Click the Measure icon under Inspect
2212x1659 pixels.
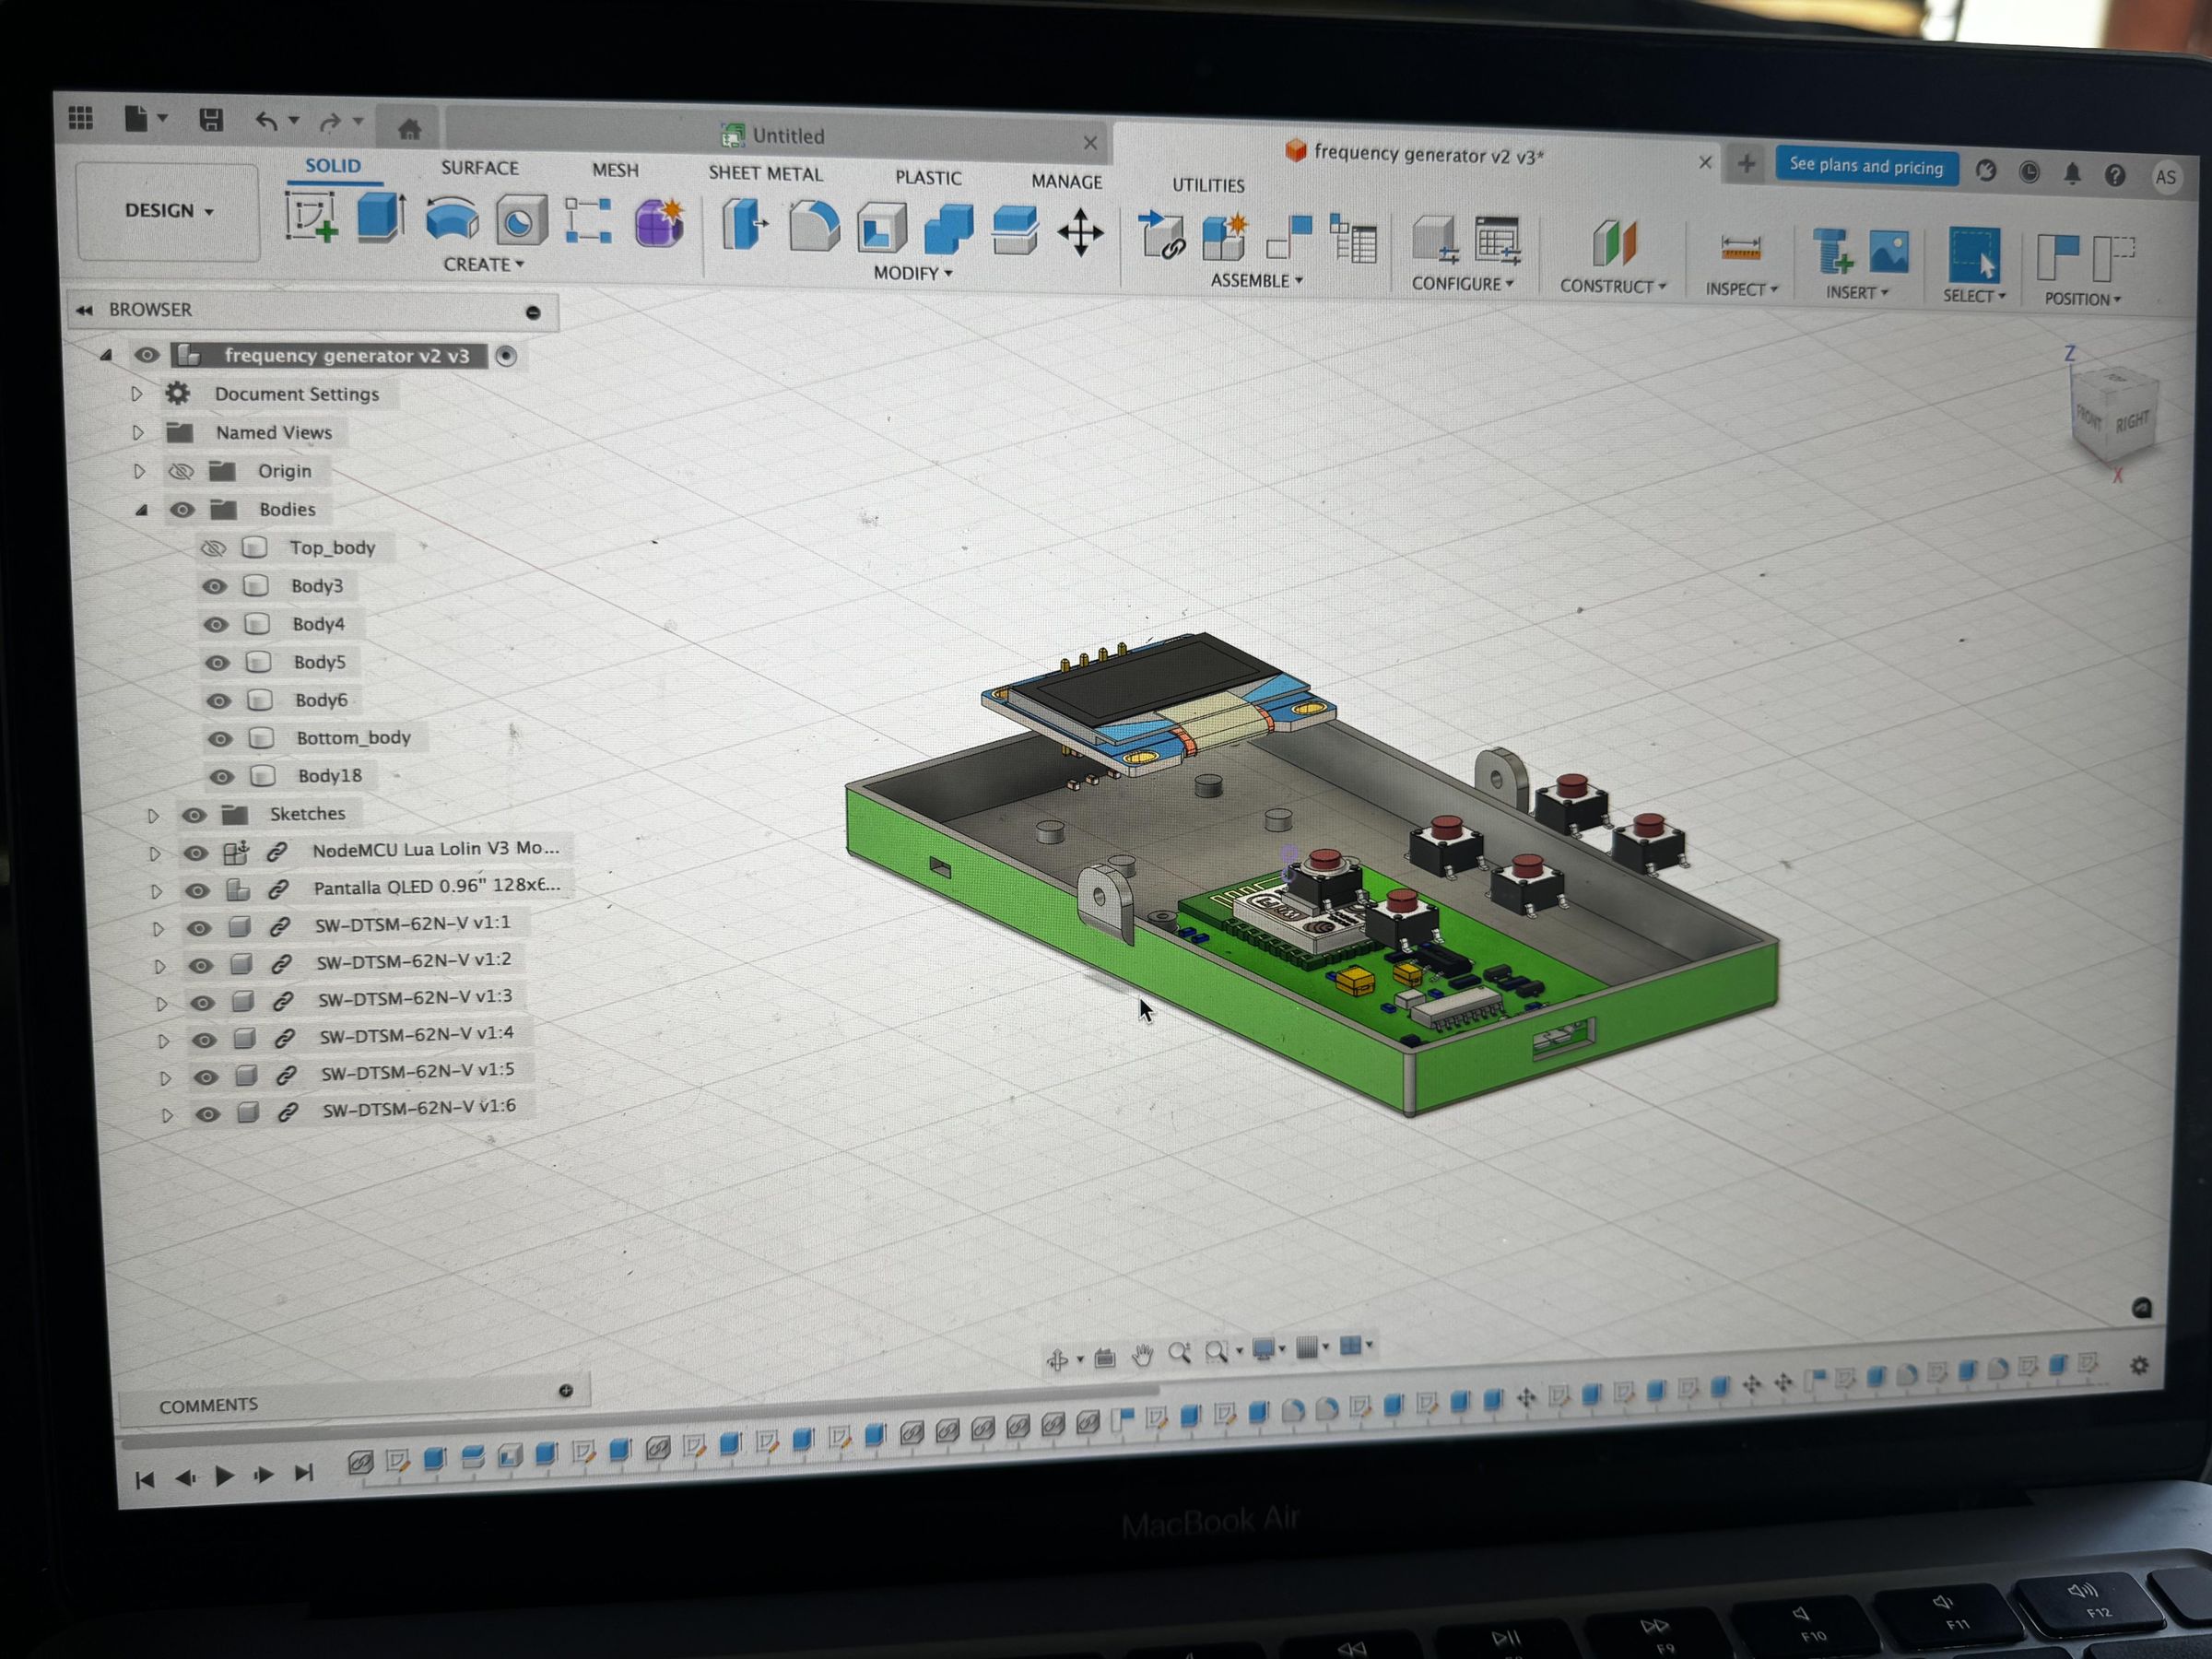(x=1740, y=247)
